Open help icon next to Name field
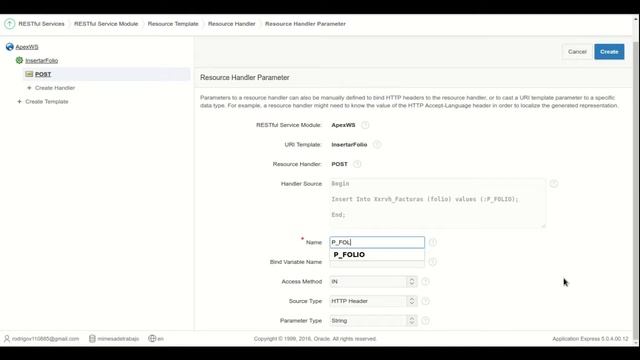 click(x=433, y=242)
